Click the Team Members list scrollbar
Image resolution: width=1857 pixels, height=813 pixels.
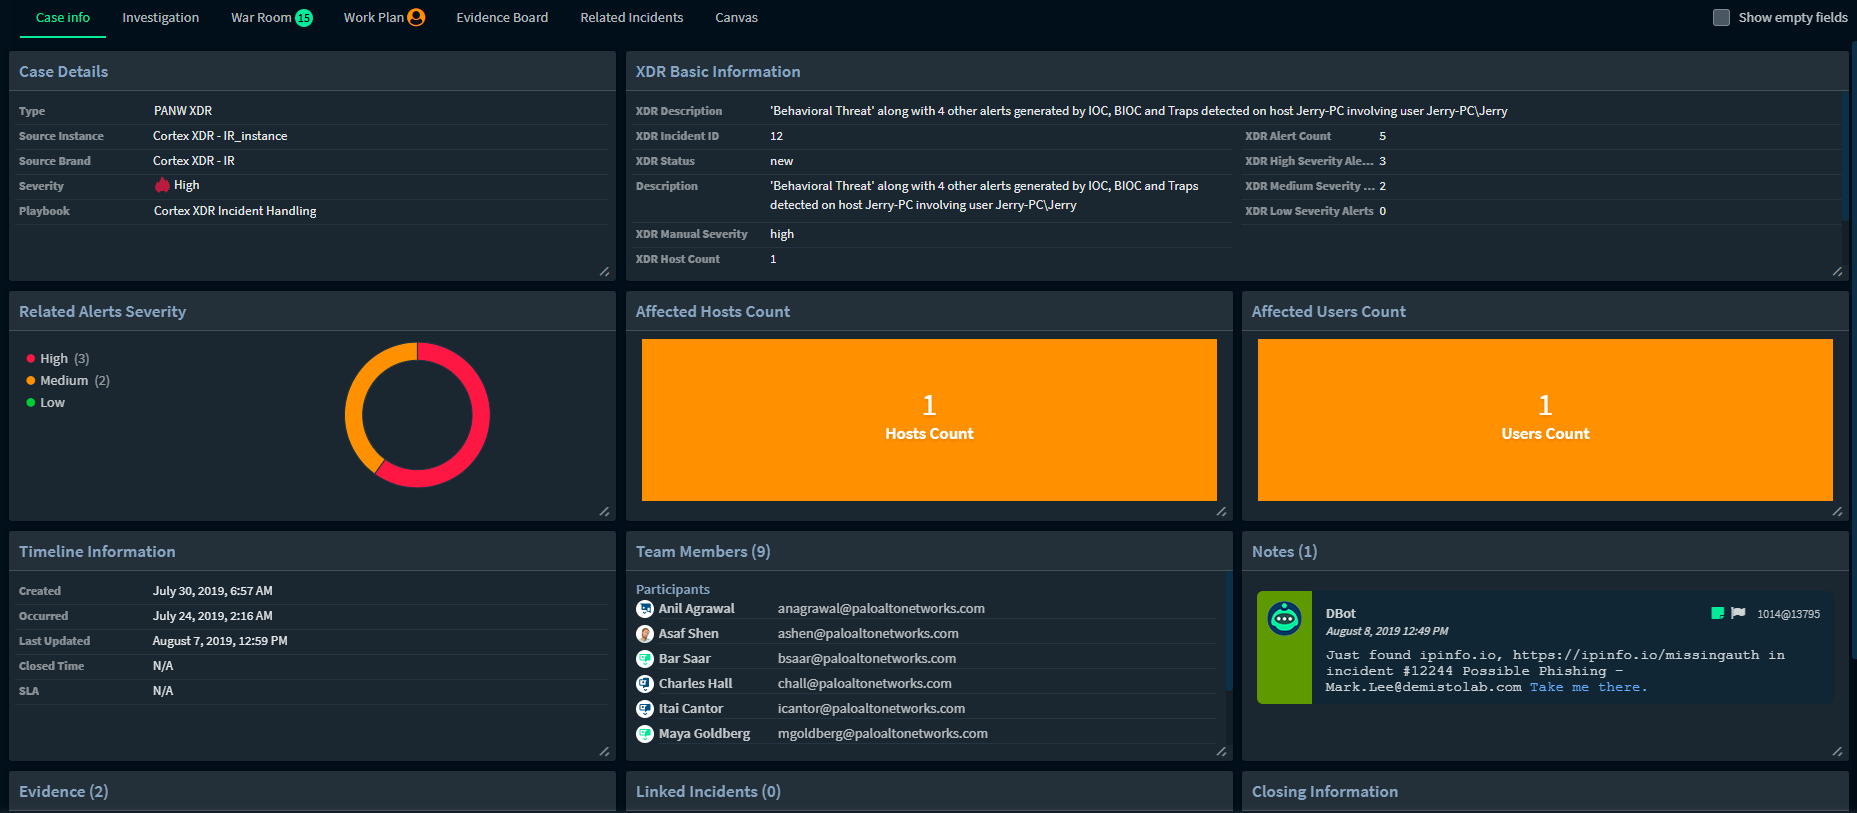[1229, 632]
